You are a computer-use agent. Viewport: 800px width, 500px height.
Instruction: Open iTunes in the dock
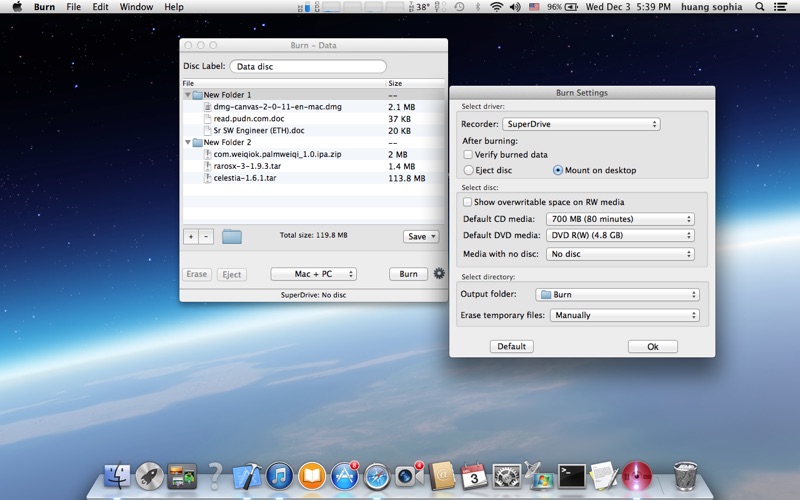(280, 476)
